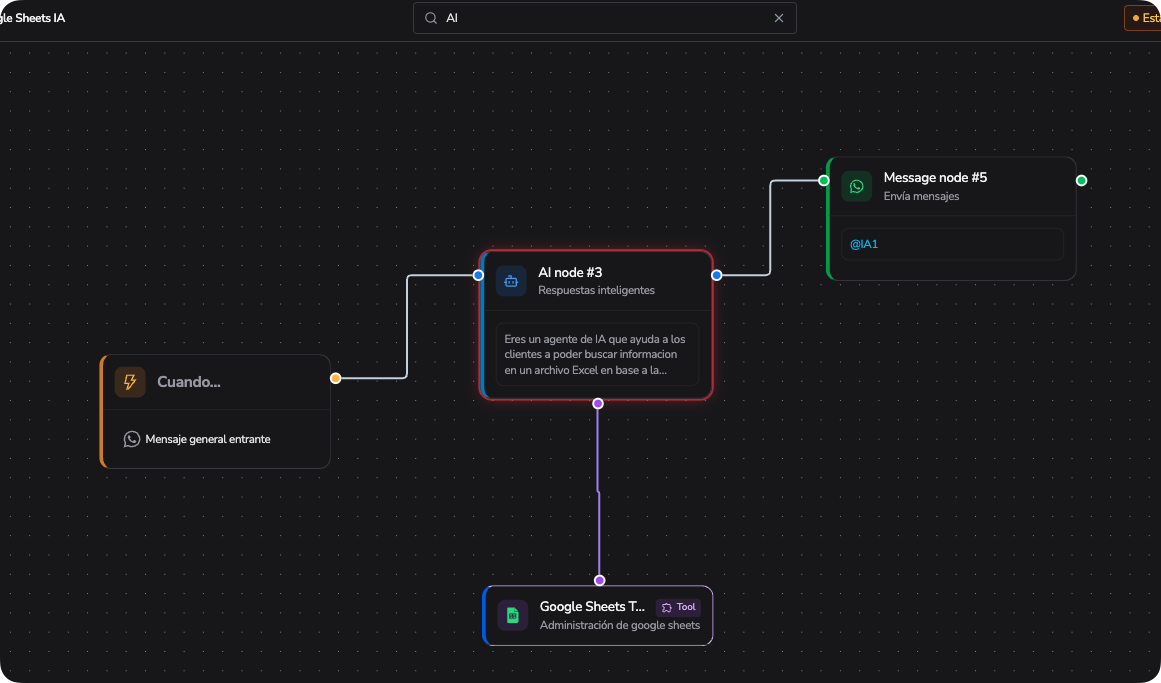Click the Mensaje general entrante text
Screen dimensions: 1161x683
tap(208, 439)
